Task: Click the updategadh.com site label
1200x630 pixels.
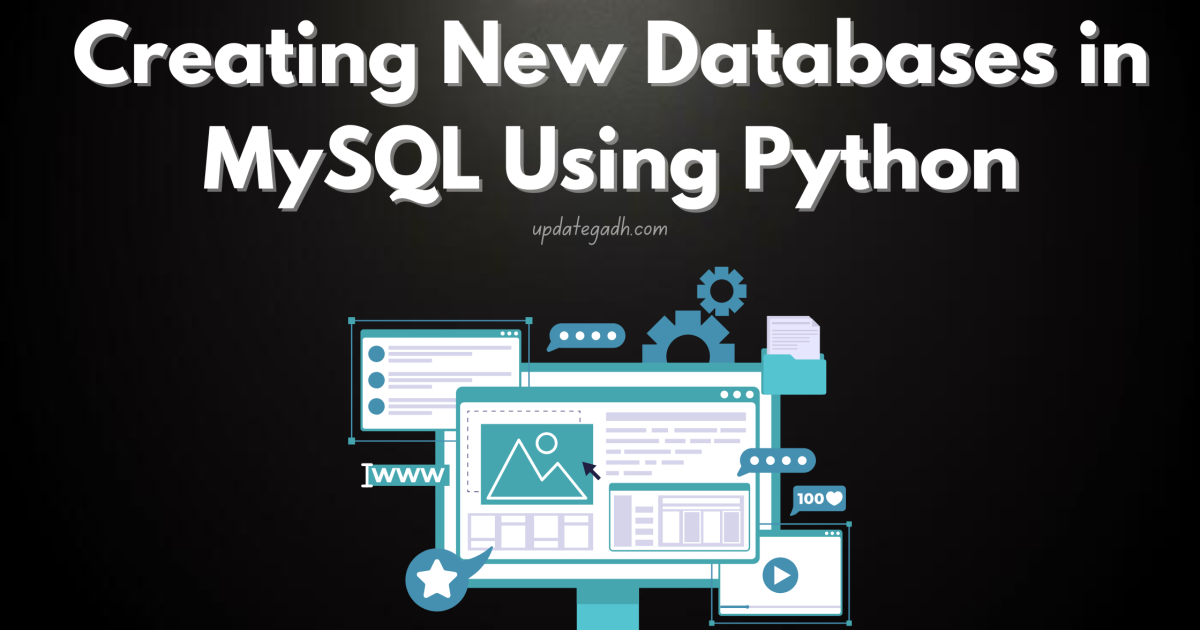Action: tap(598, 228)
